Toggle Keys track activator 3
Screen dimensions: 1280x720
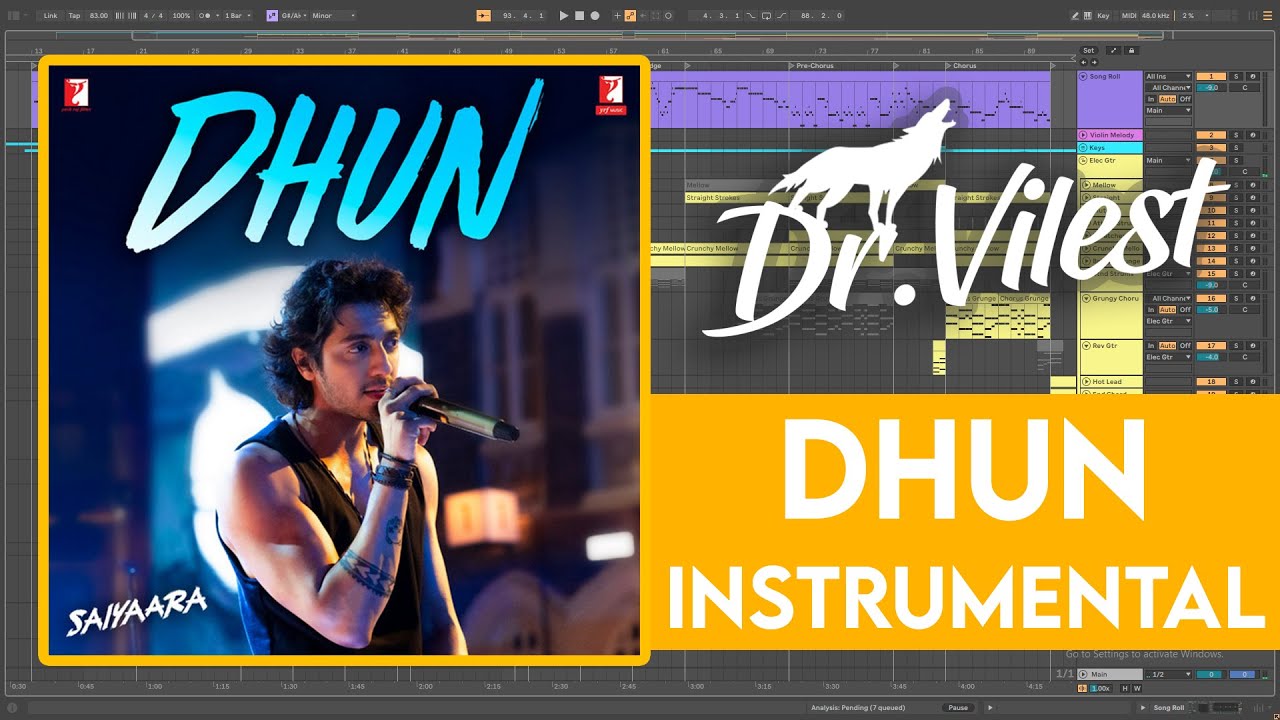tap(1211, 147)
